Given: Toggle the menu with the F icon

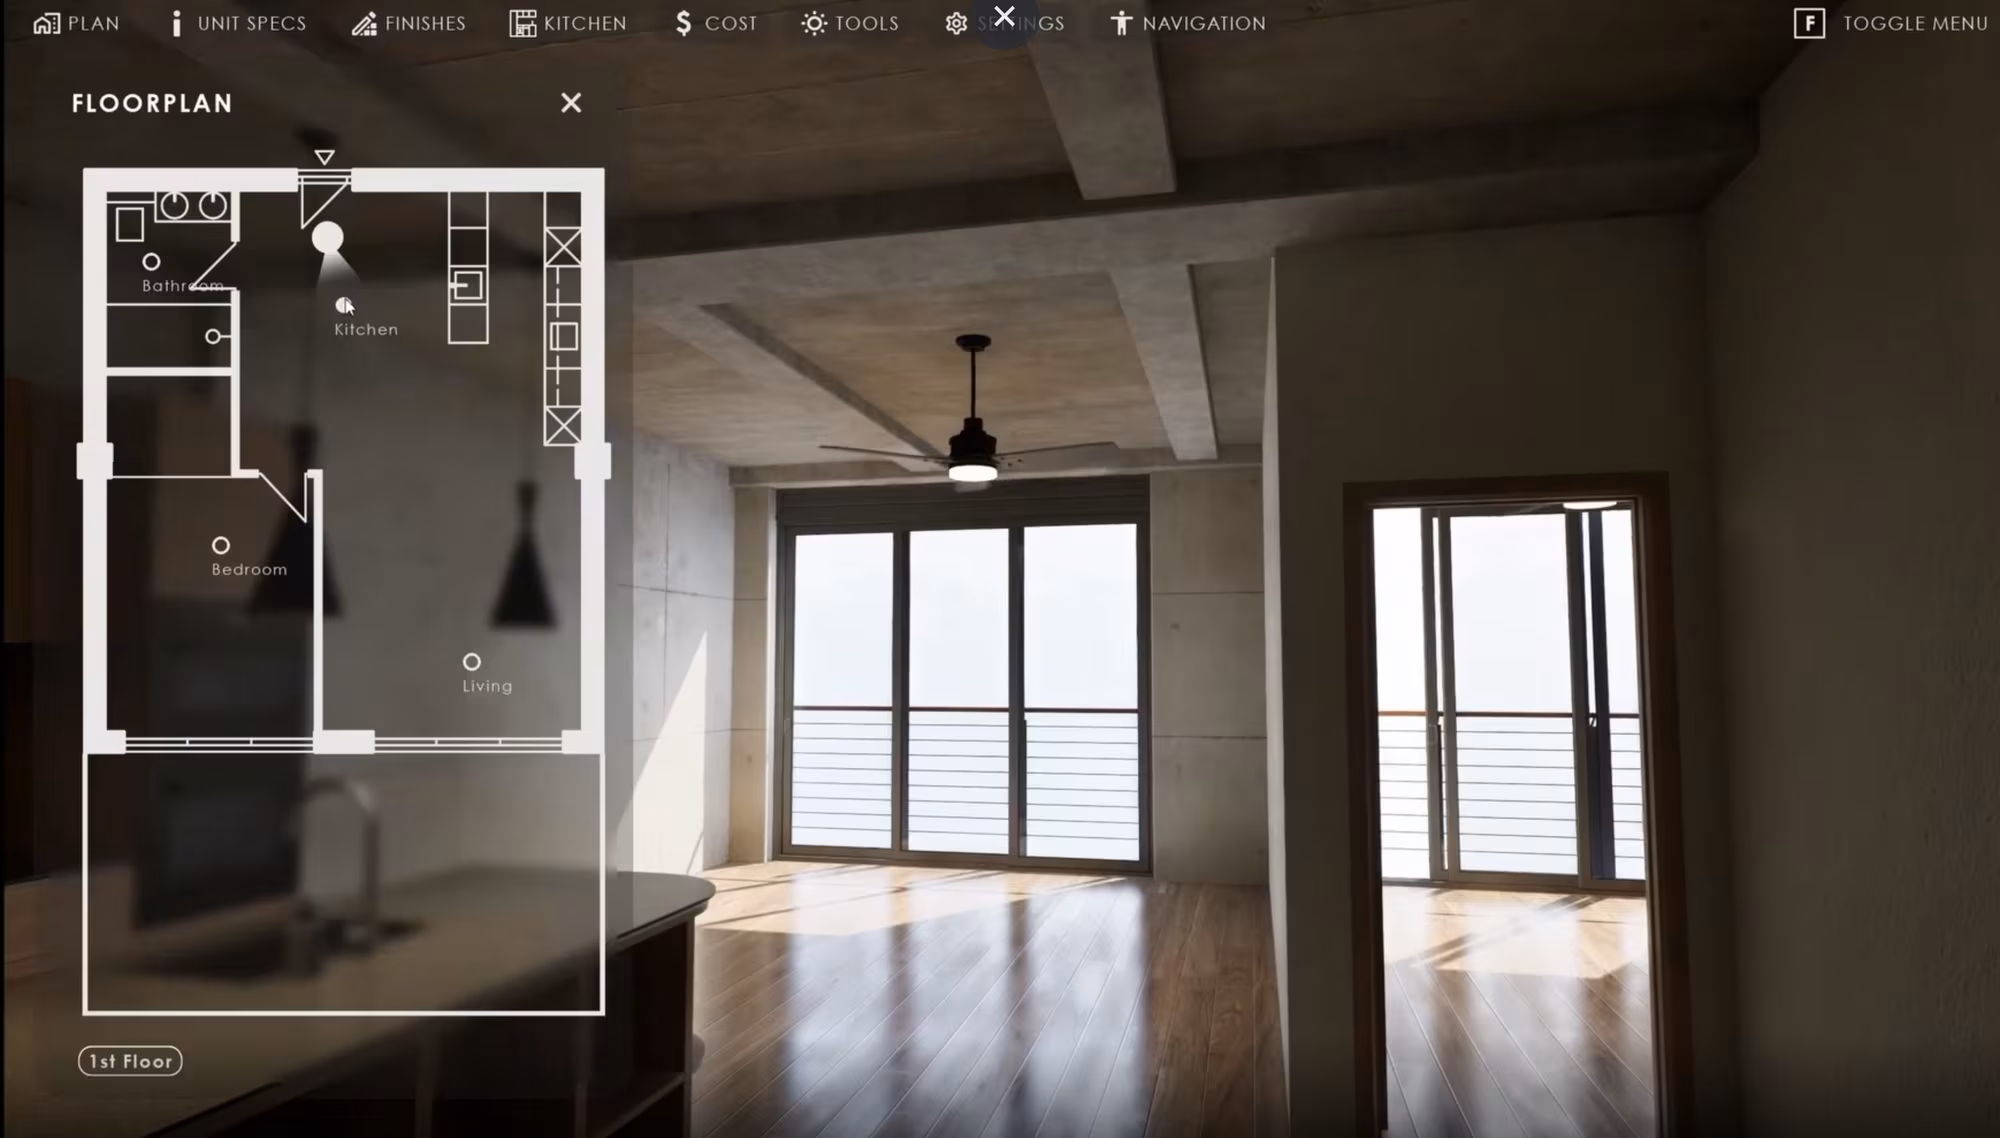Looking at the screenshot, I should tap(1809, 22).
